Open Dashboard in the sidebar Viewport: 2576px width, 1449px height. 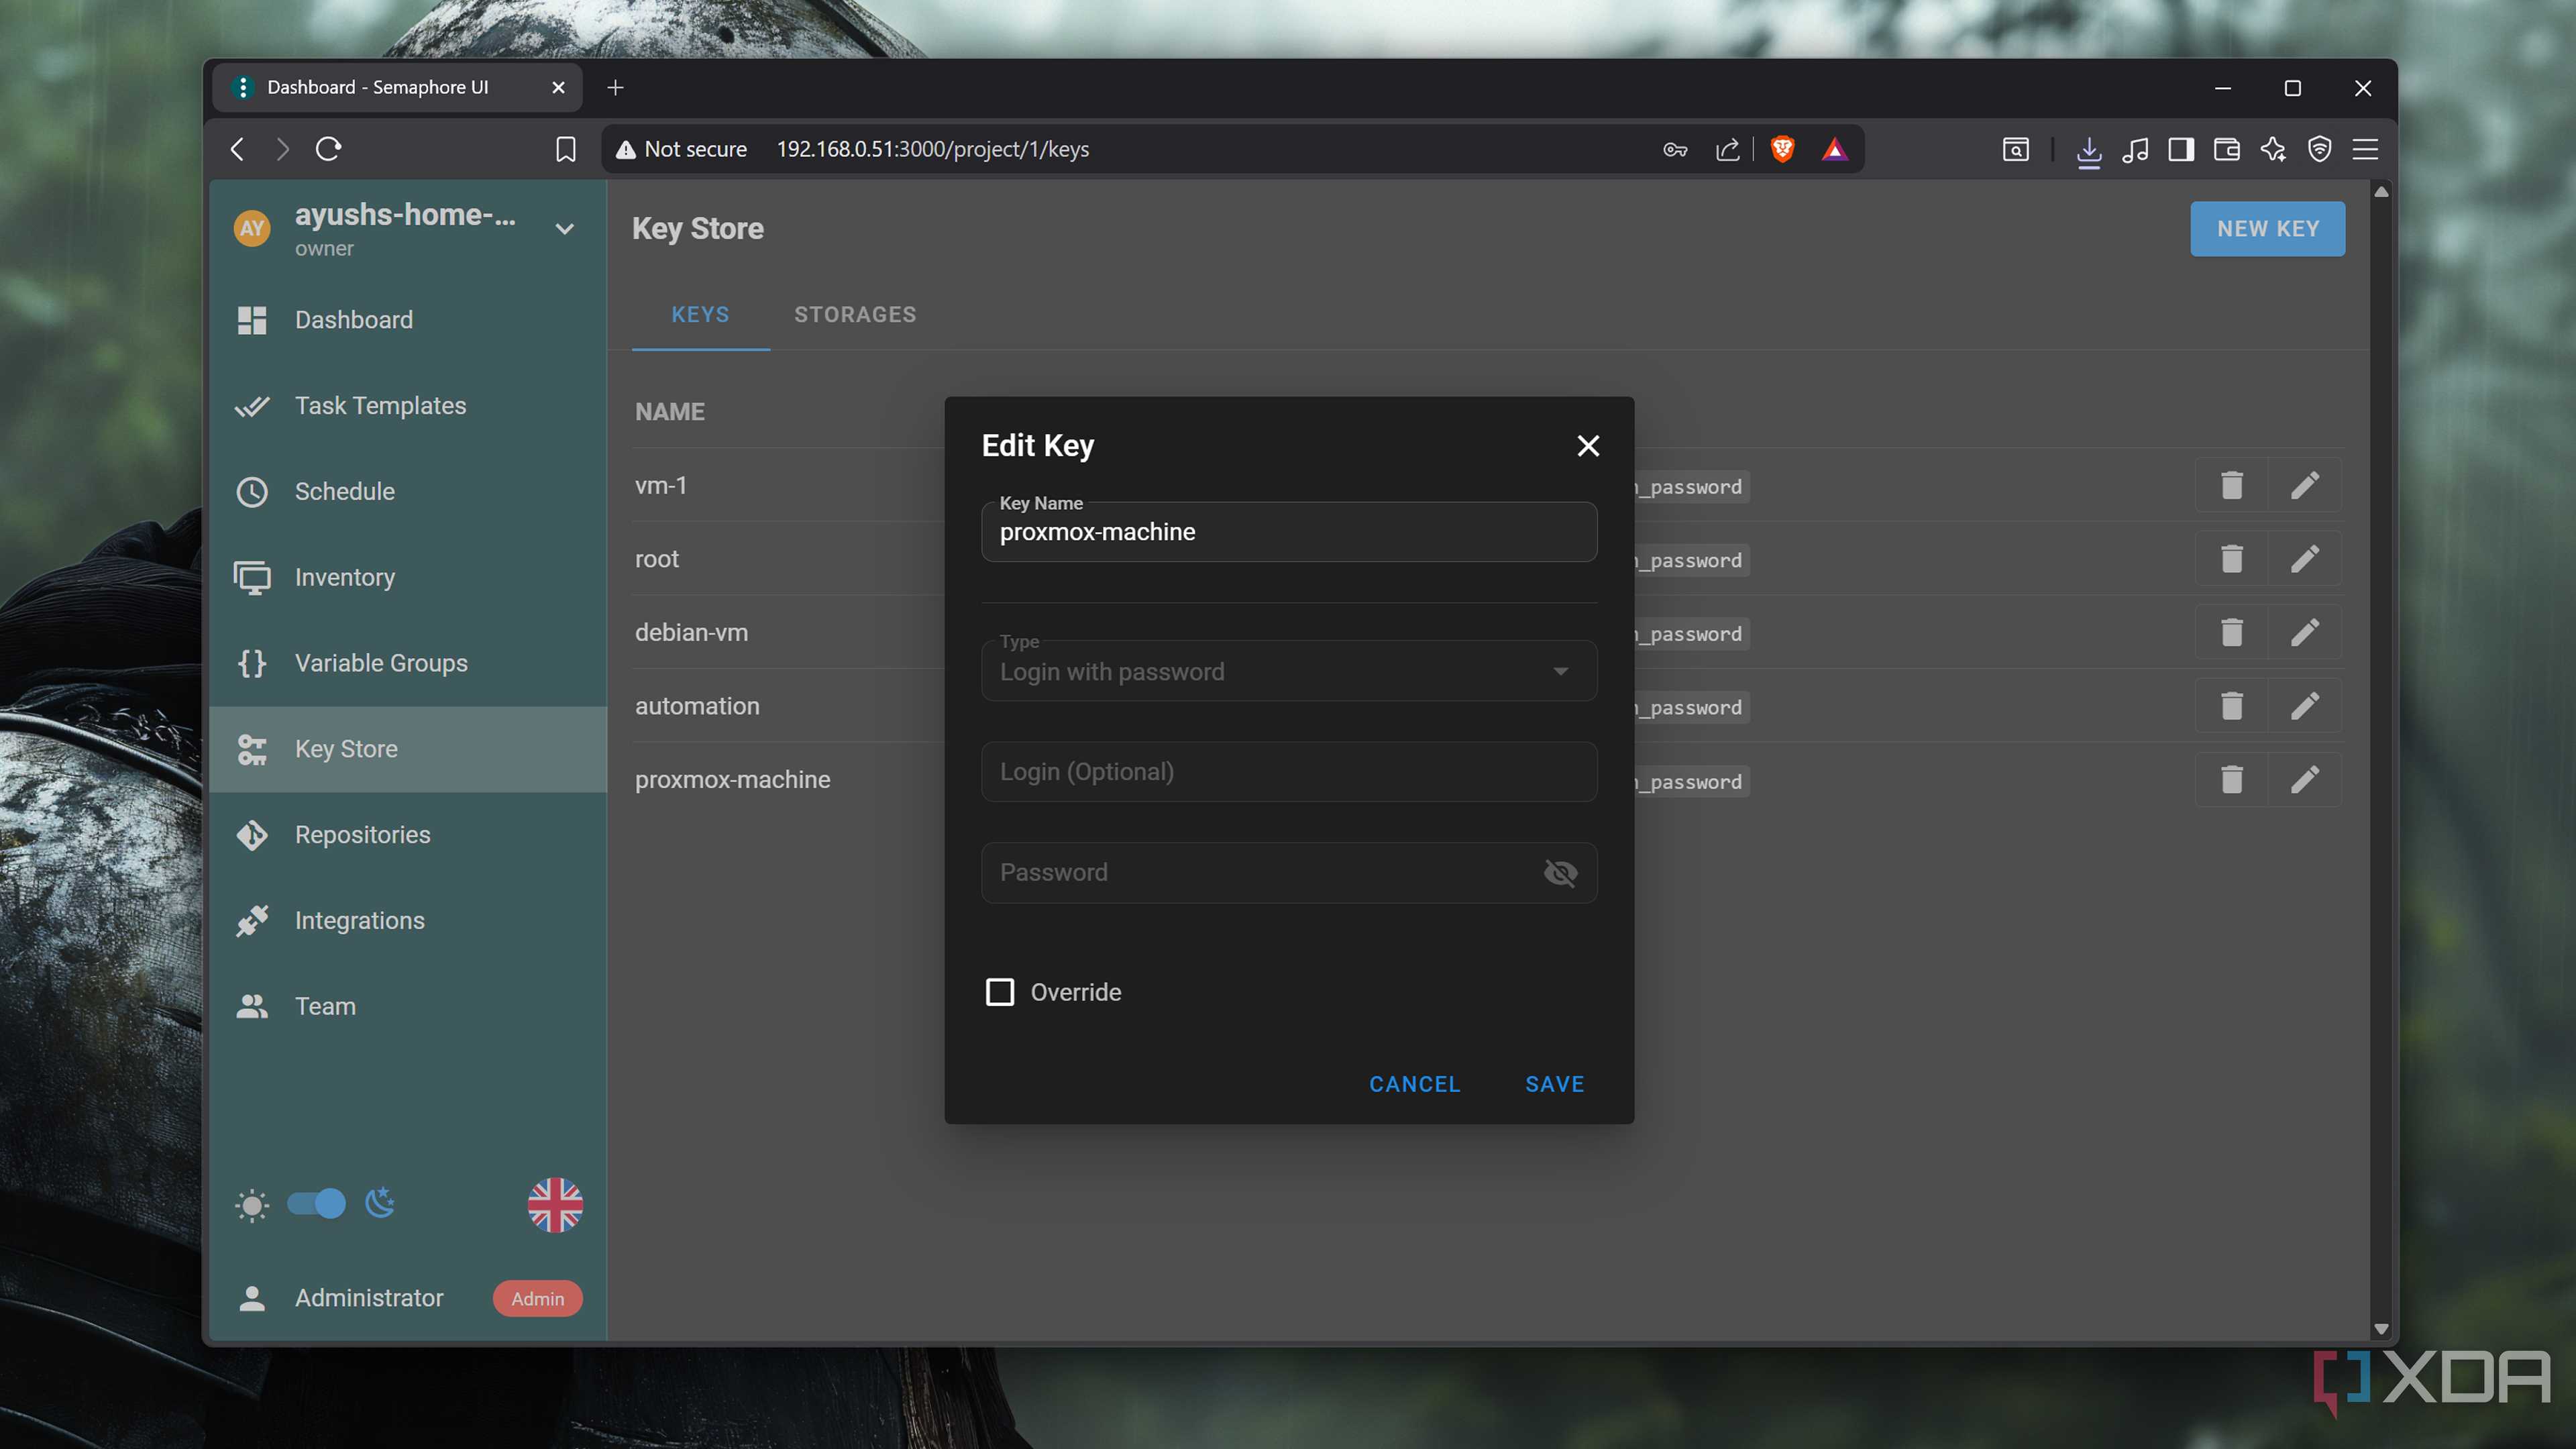(x=408, y=320)
